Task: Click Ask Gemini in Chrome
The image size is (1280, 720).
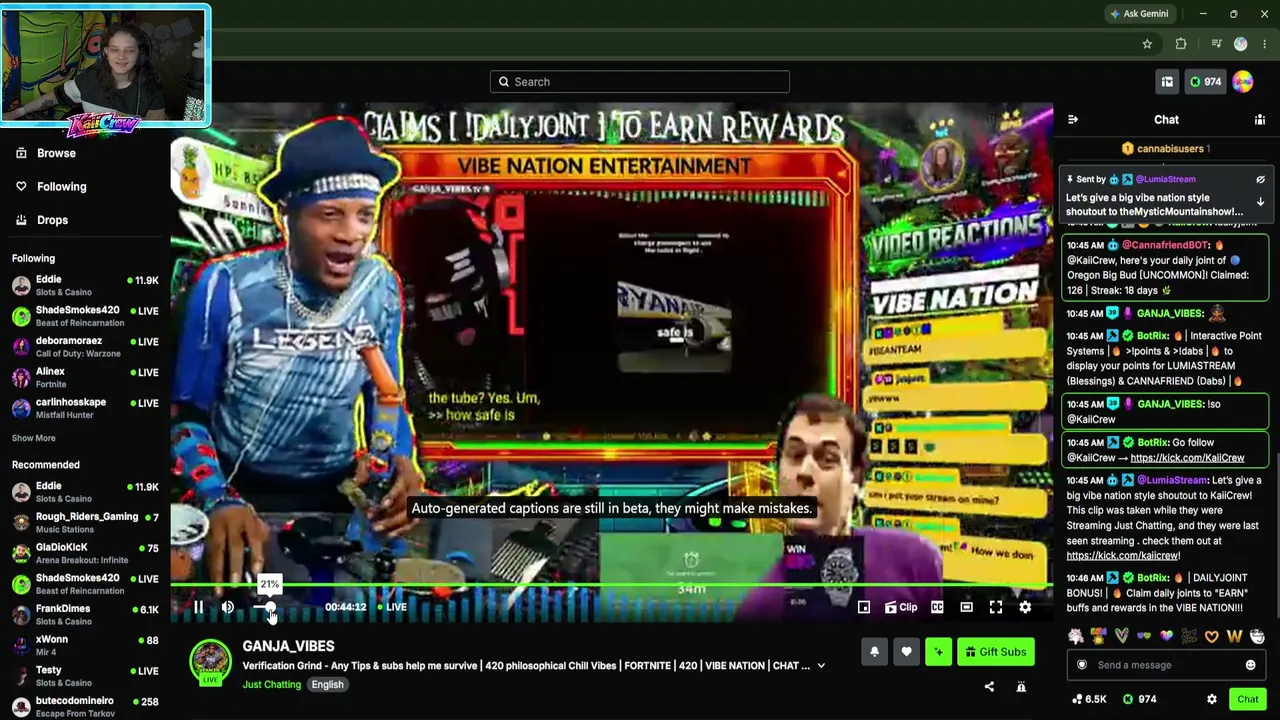Action: 1139,14
